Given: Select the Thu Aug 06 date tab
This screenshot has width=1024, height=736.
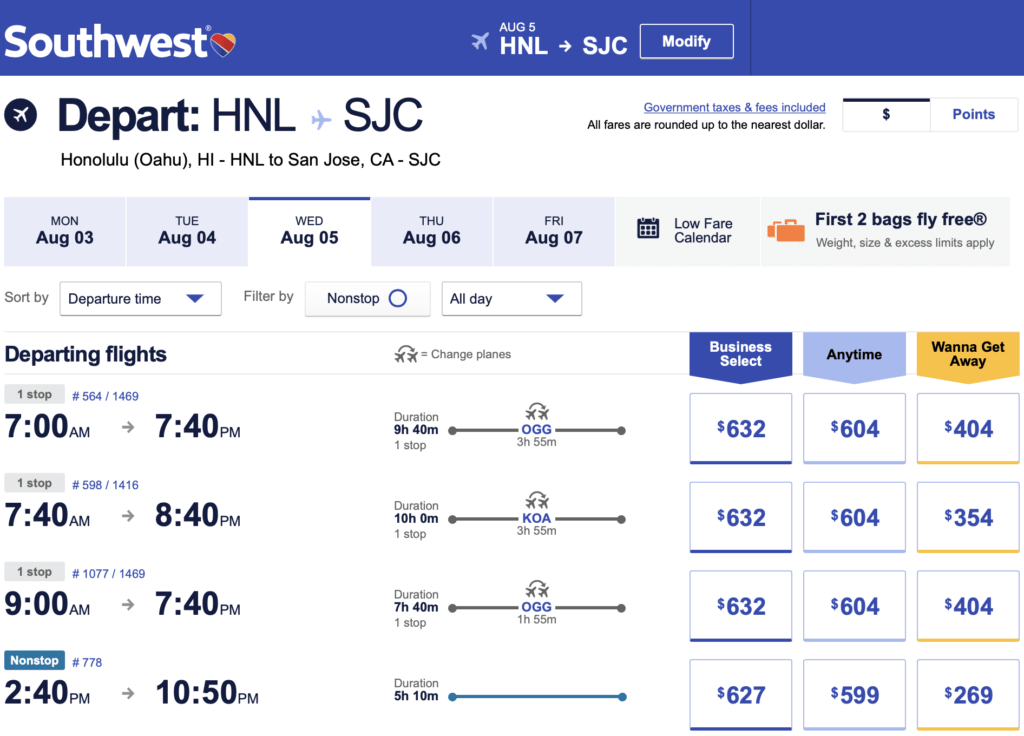Looking at the screenshot, I should 432,231.
